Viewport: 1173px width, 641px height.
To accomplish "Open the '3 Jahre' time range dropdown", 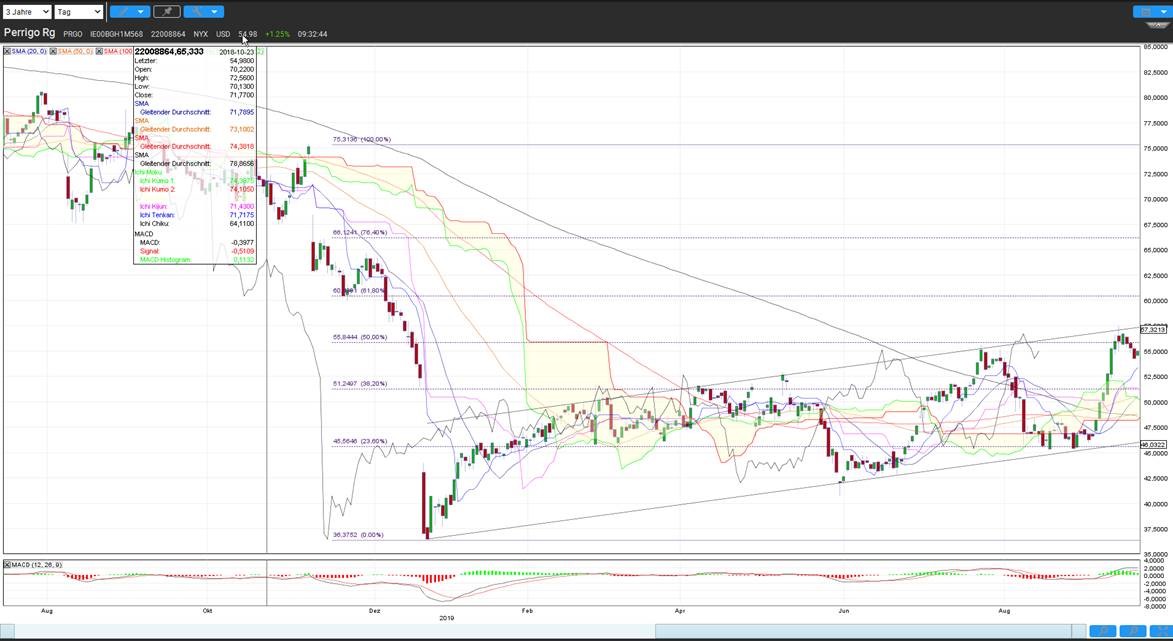I will tap(26, 12).
